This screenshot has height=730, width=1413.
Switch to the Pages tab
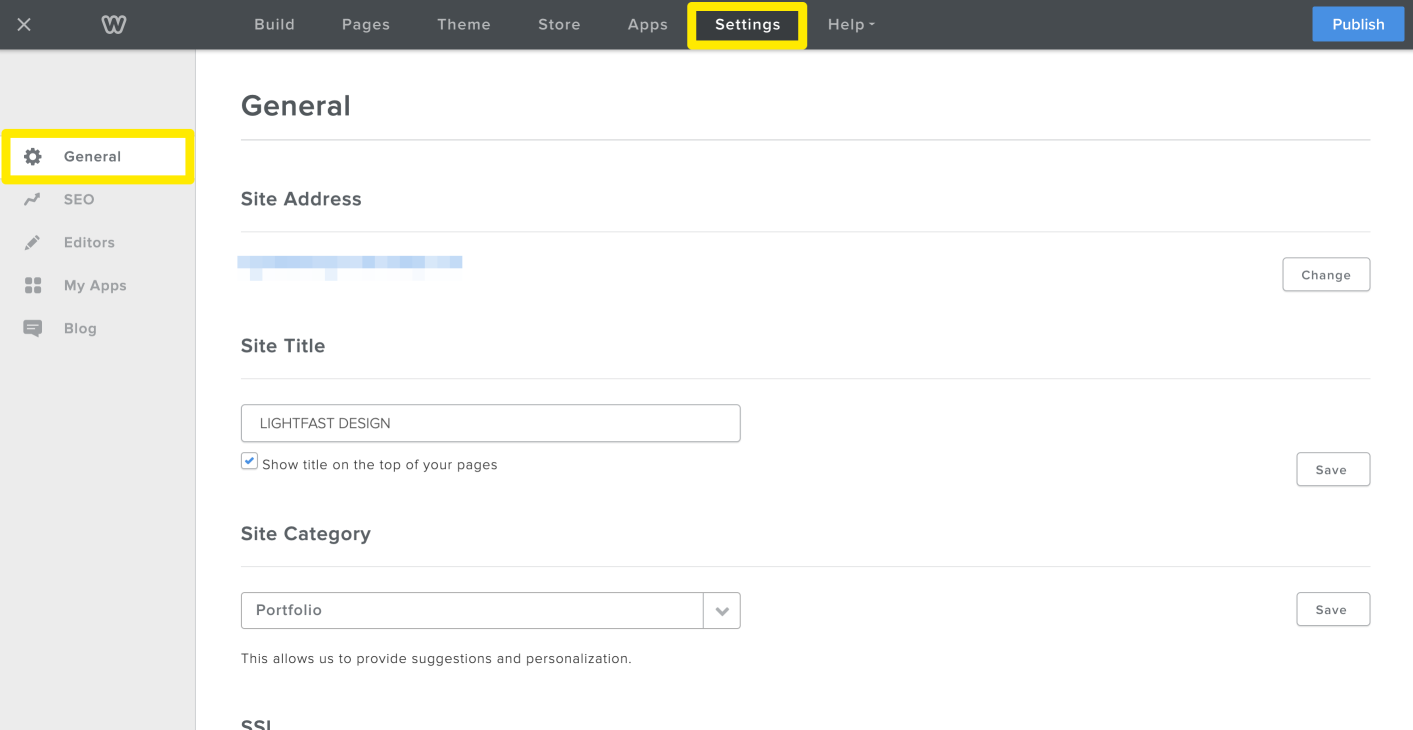[366, 24]
